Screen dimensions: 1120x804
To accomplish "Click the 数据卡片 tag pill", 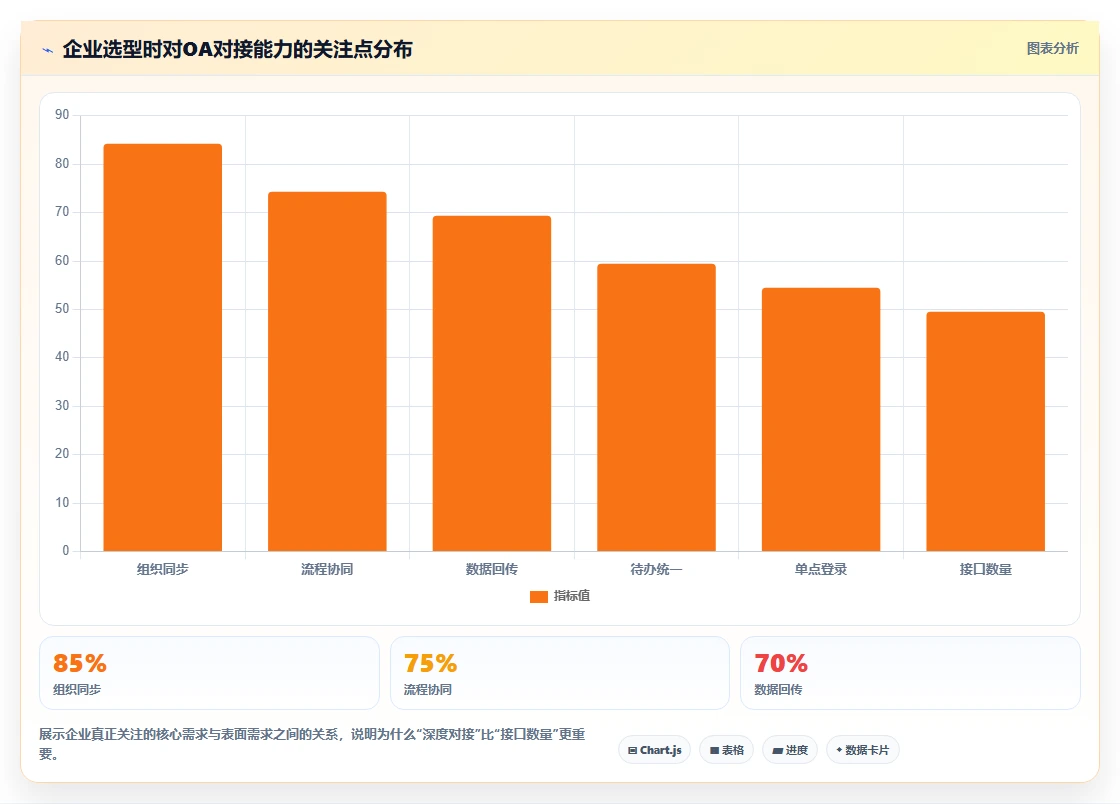I will tap(863, 750).
